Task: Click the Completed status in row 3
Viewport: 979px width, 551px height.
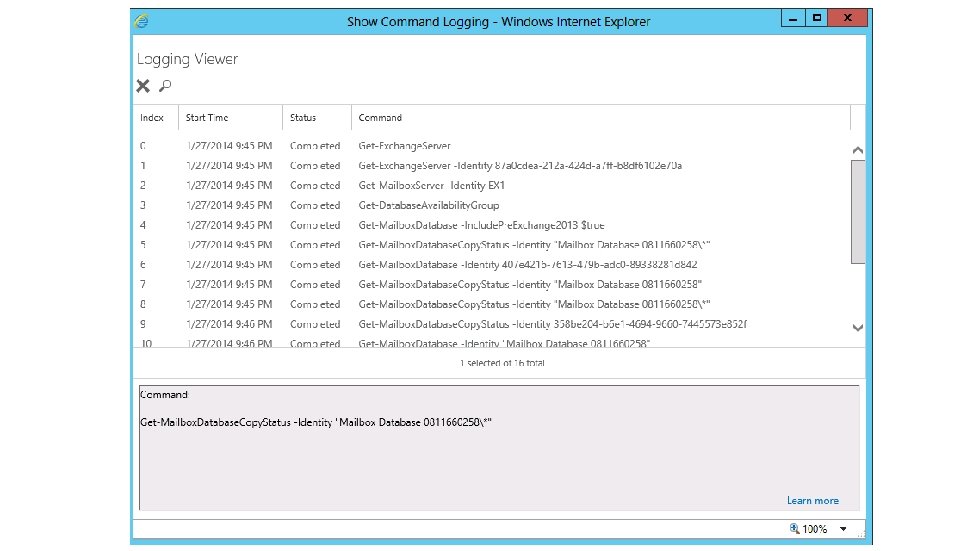Action: coord(315,205)
